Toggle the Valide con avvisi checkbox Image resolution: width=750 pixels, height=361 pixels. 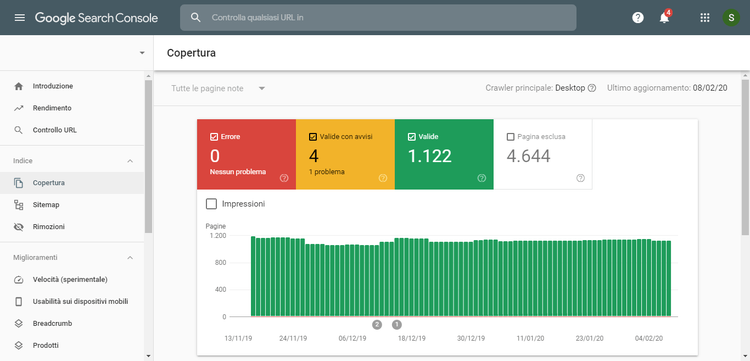click(x=313, y=137)
